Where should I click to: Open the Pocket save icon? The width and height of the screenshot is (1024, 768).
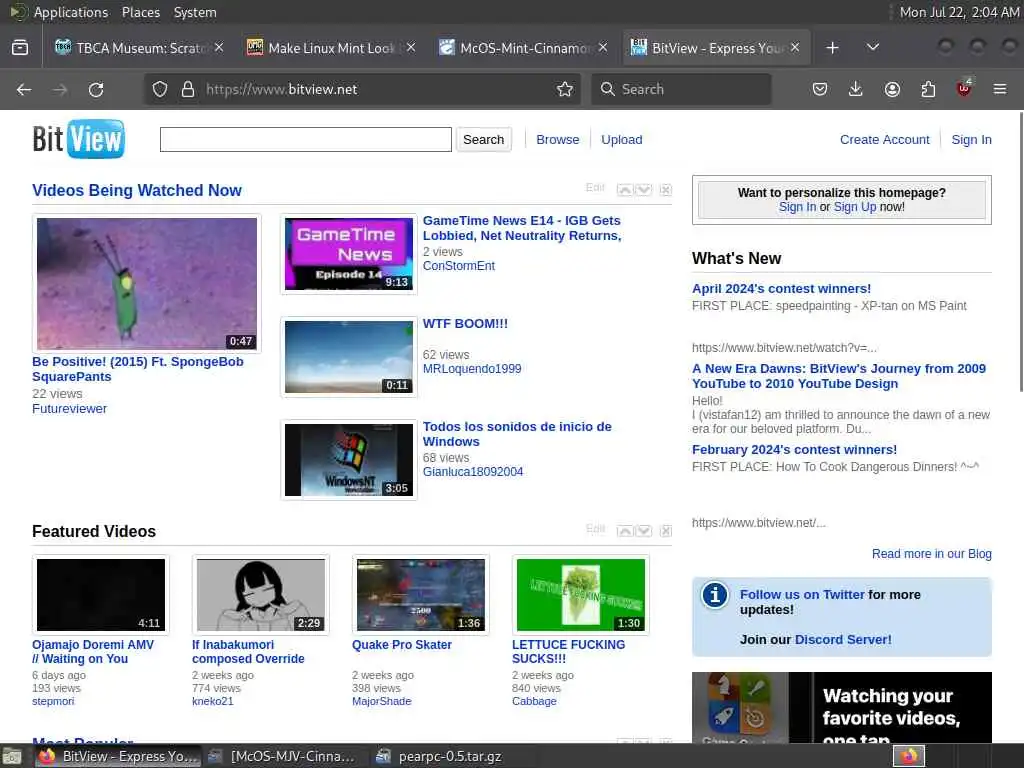pos(820,89)
